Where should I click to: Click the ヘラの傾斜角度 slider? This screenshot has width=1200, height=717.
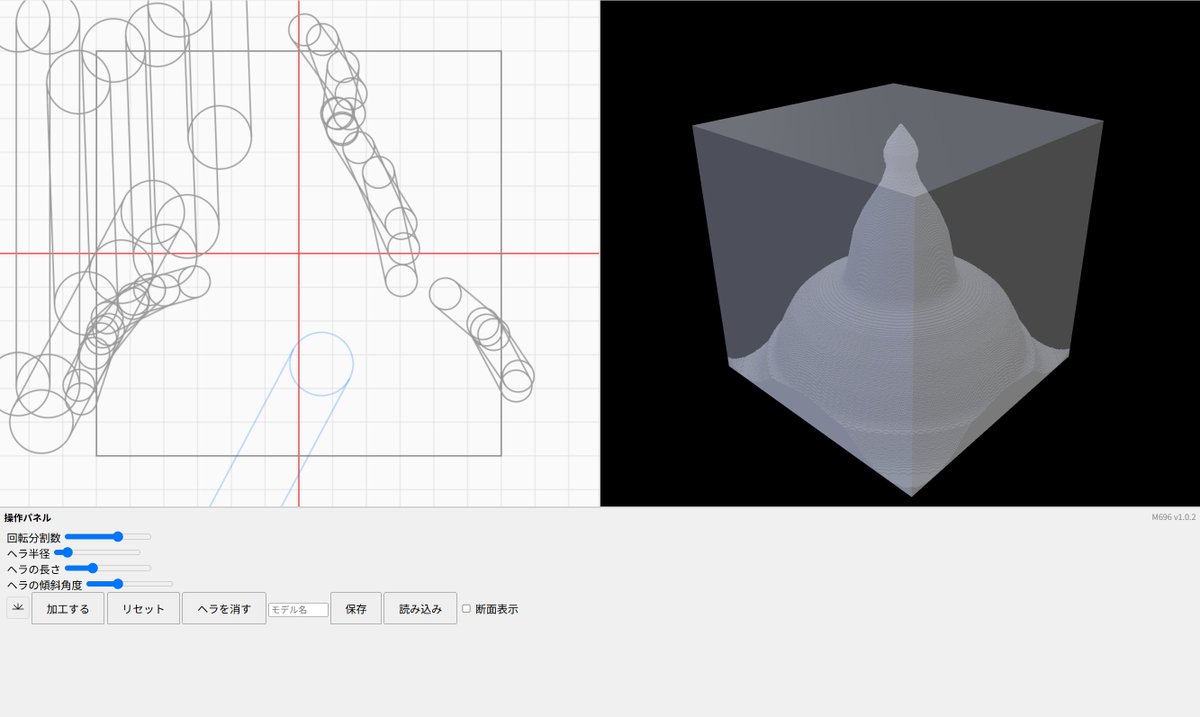click(130, 584)
